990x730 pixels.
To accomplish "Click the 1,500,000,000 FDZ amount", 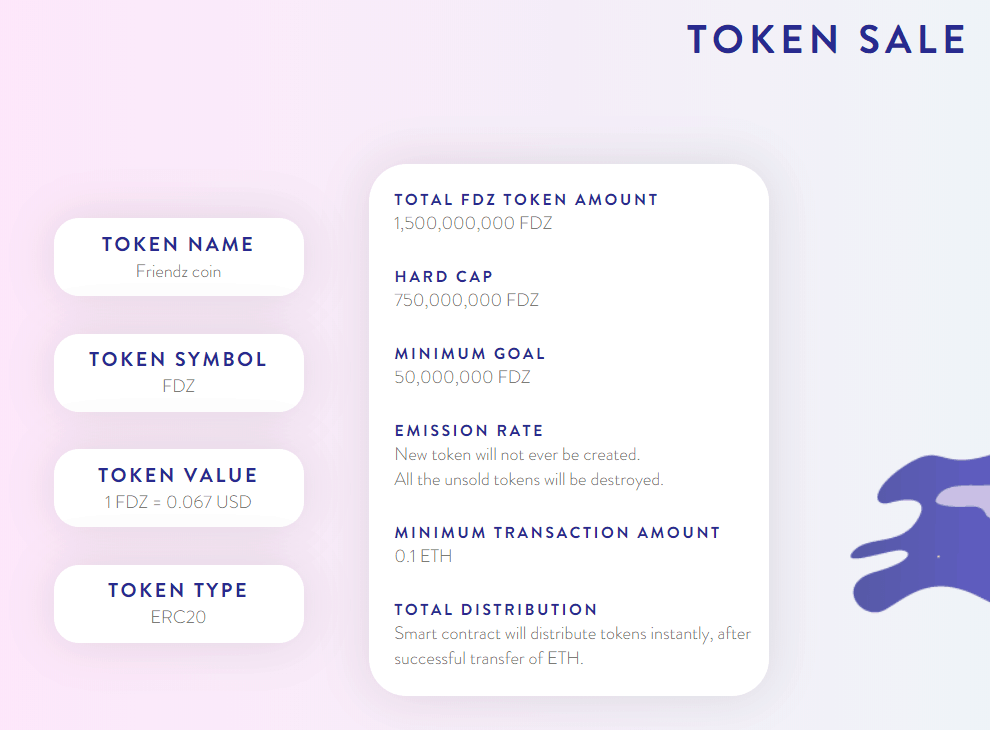I will (473, 223).
